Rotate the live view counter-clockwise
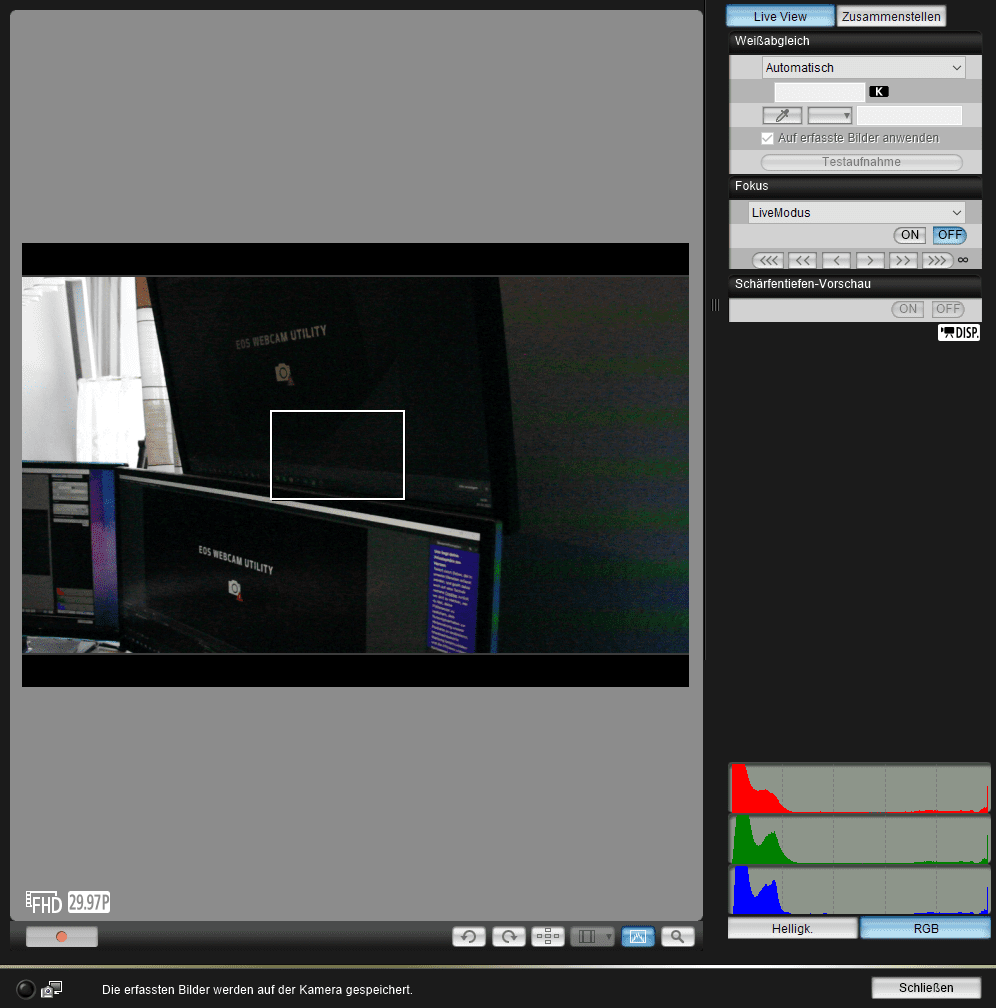 (469, 937)
